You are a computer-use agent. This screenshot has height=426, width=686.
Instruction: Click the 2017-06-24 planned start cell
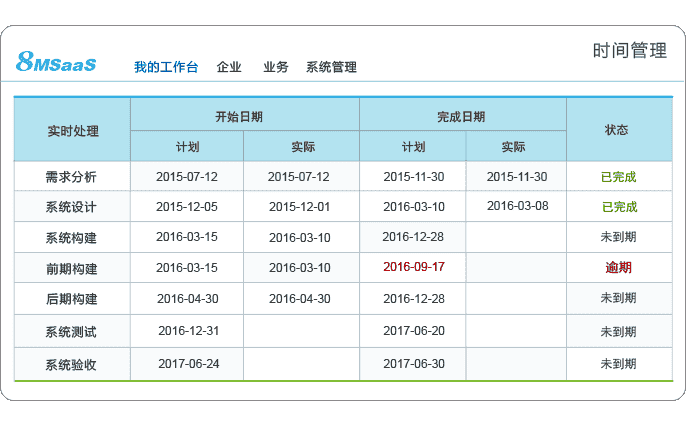189,363
